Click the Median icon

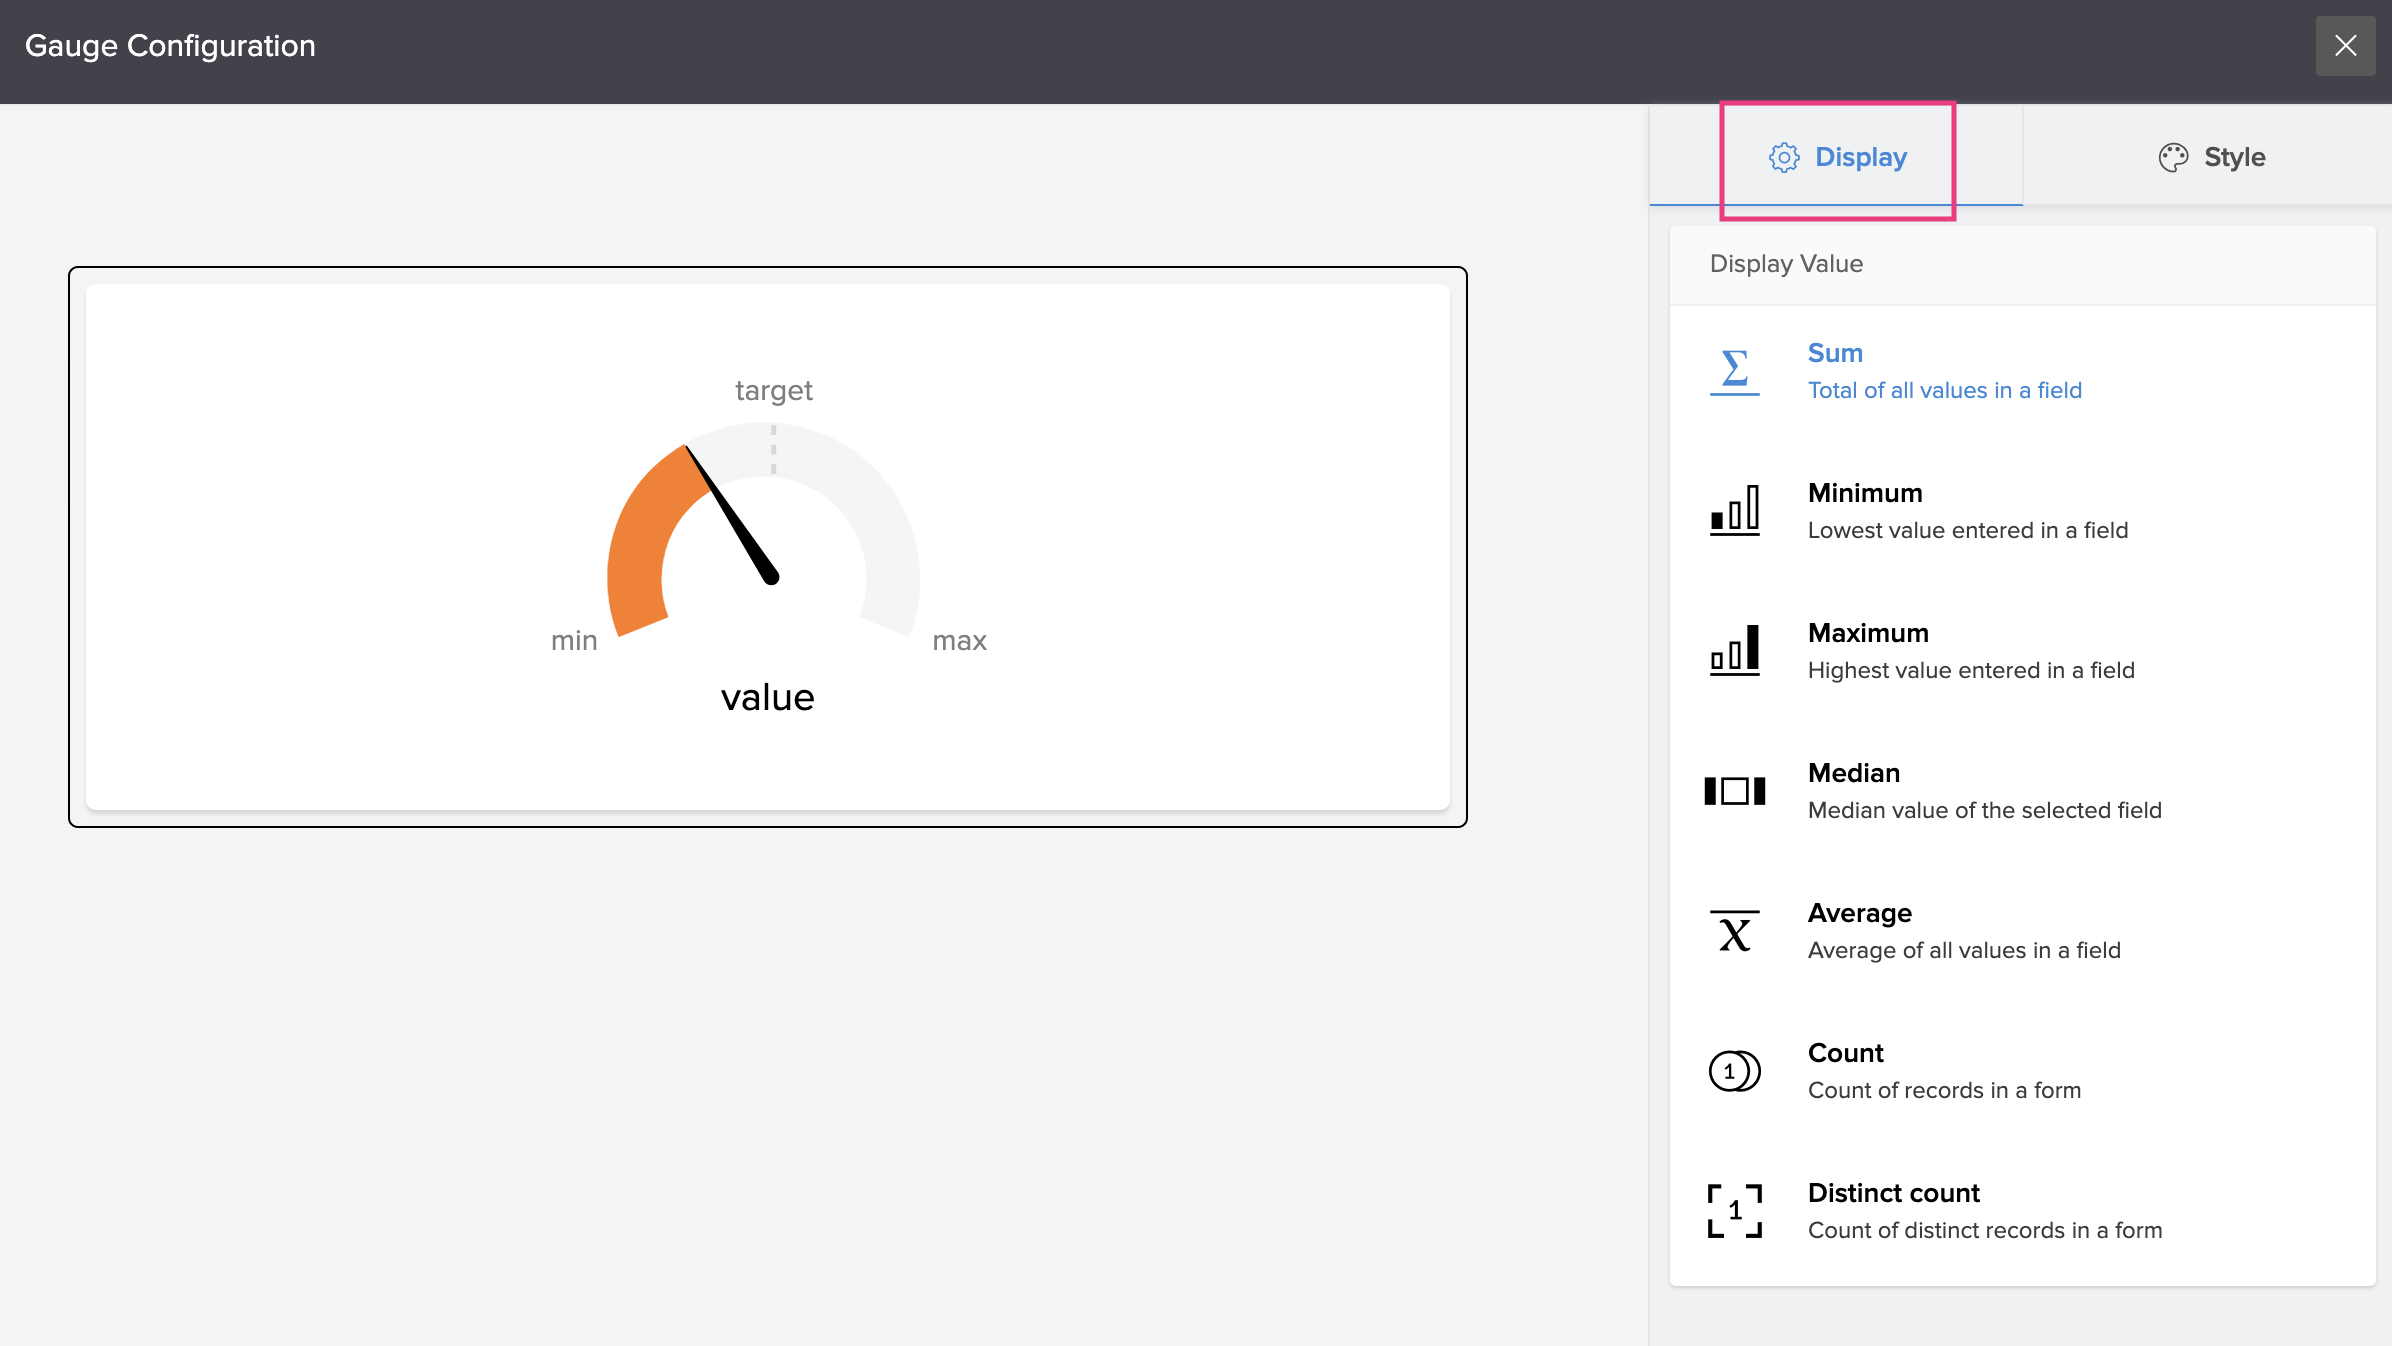1734,791
